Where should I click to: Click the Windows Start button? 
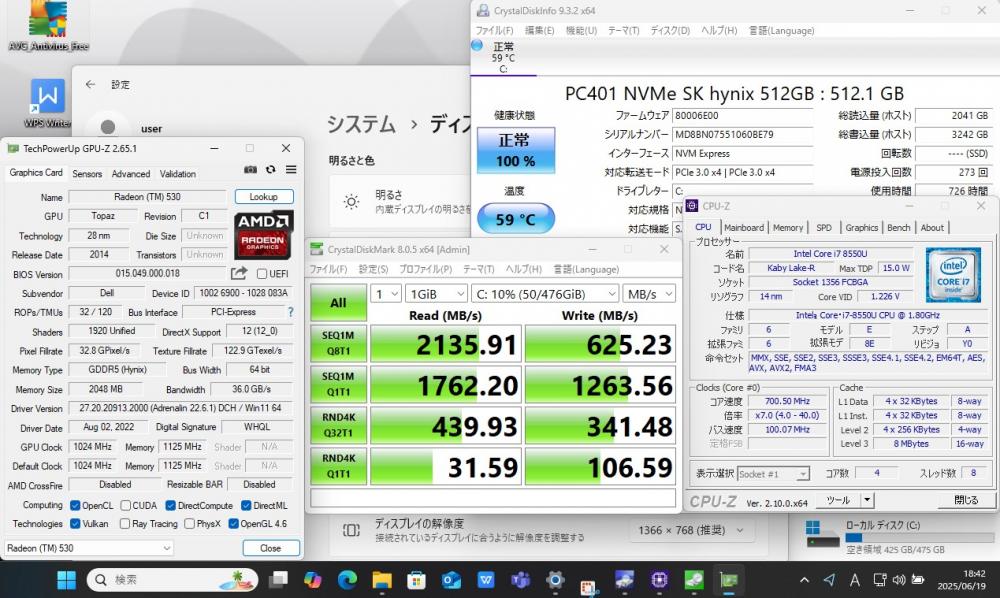tap(66, 580)
